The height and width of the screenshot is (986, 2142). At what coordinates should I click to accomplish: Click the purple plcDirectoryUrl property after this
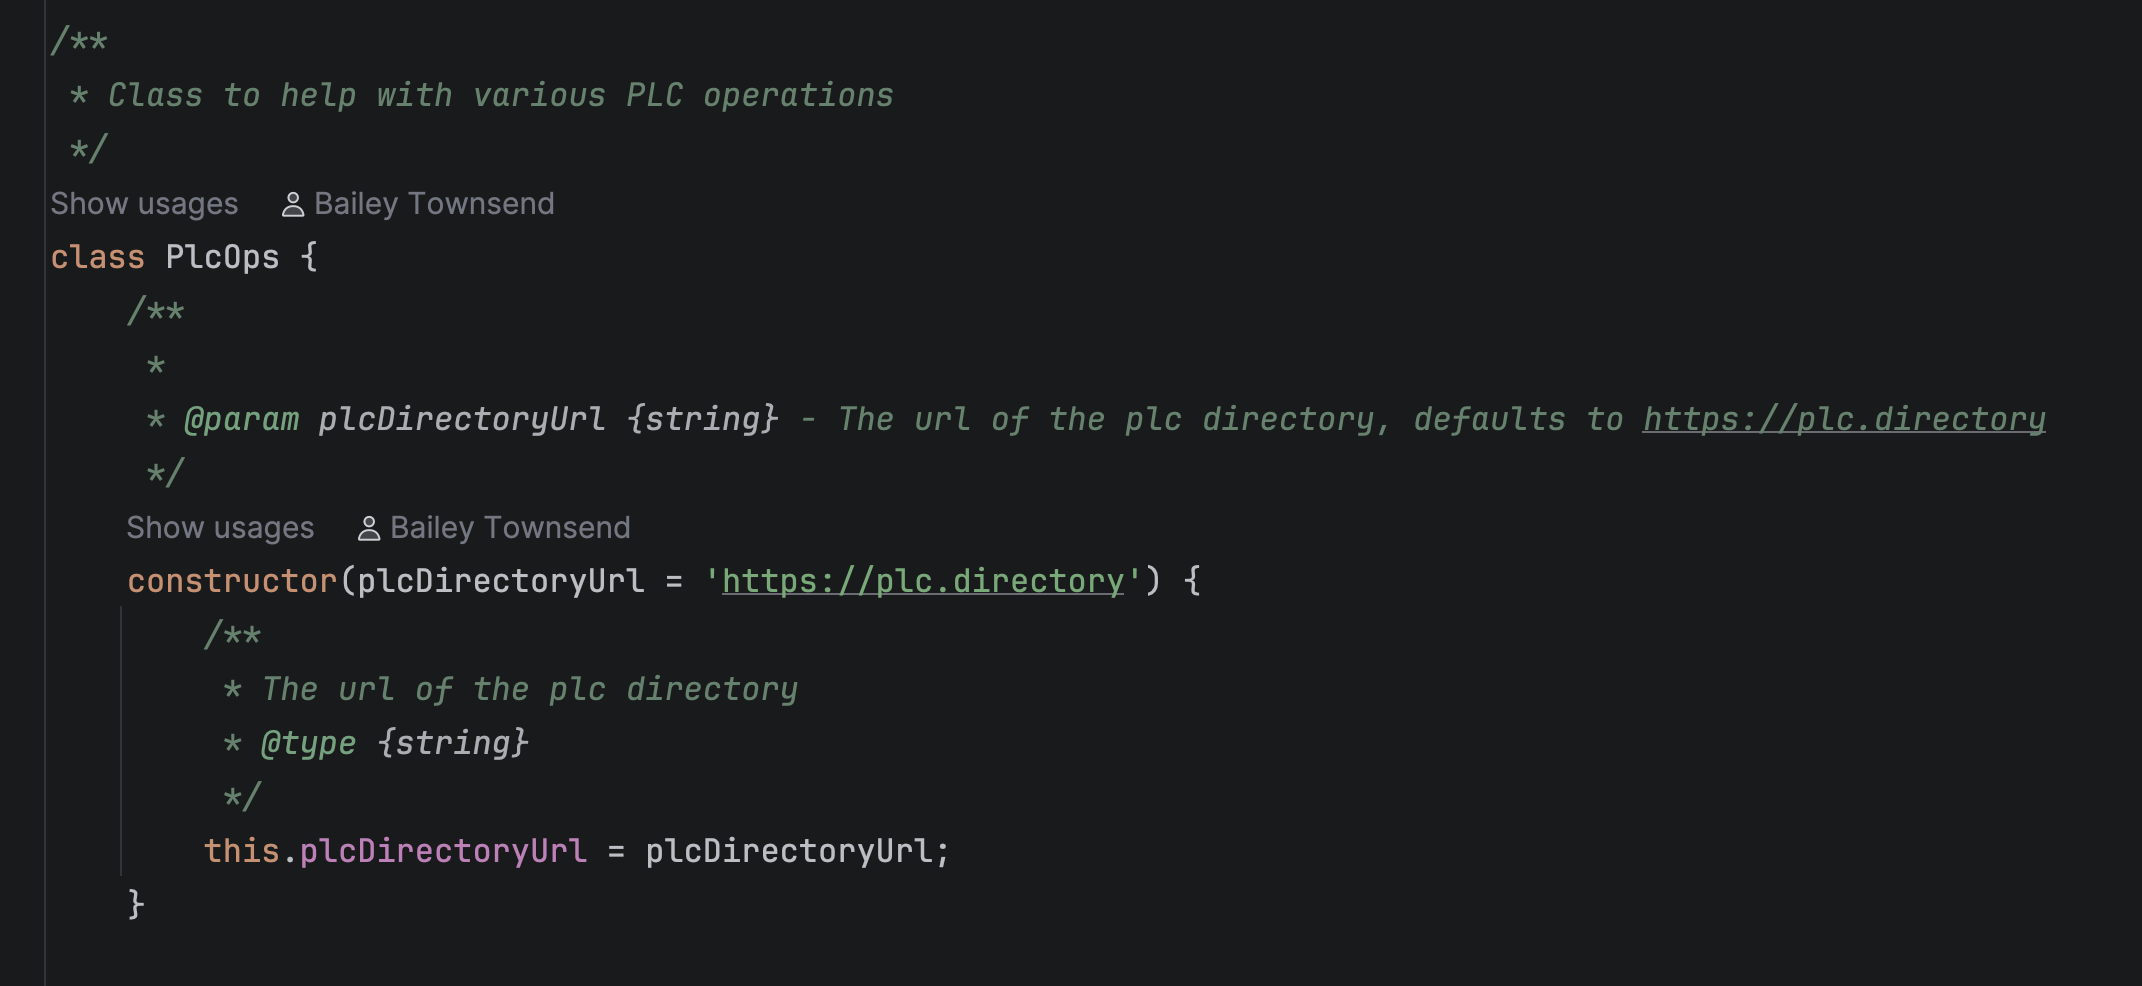442,851
